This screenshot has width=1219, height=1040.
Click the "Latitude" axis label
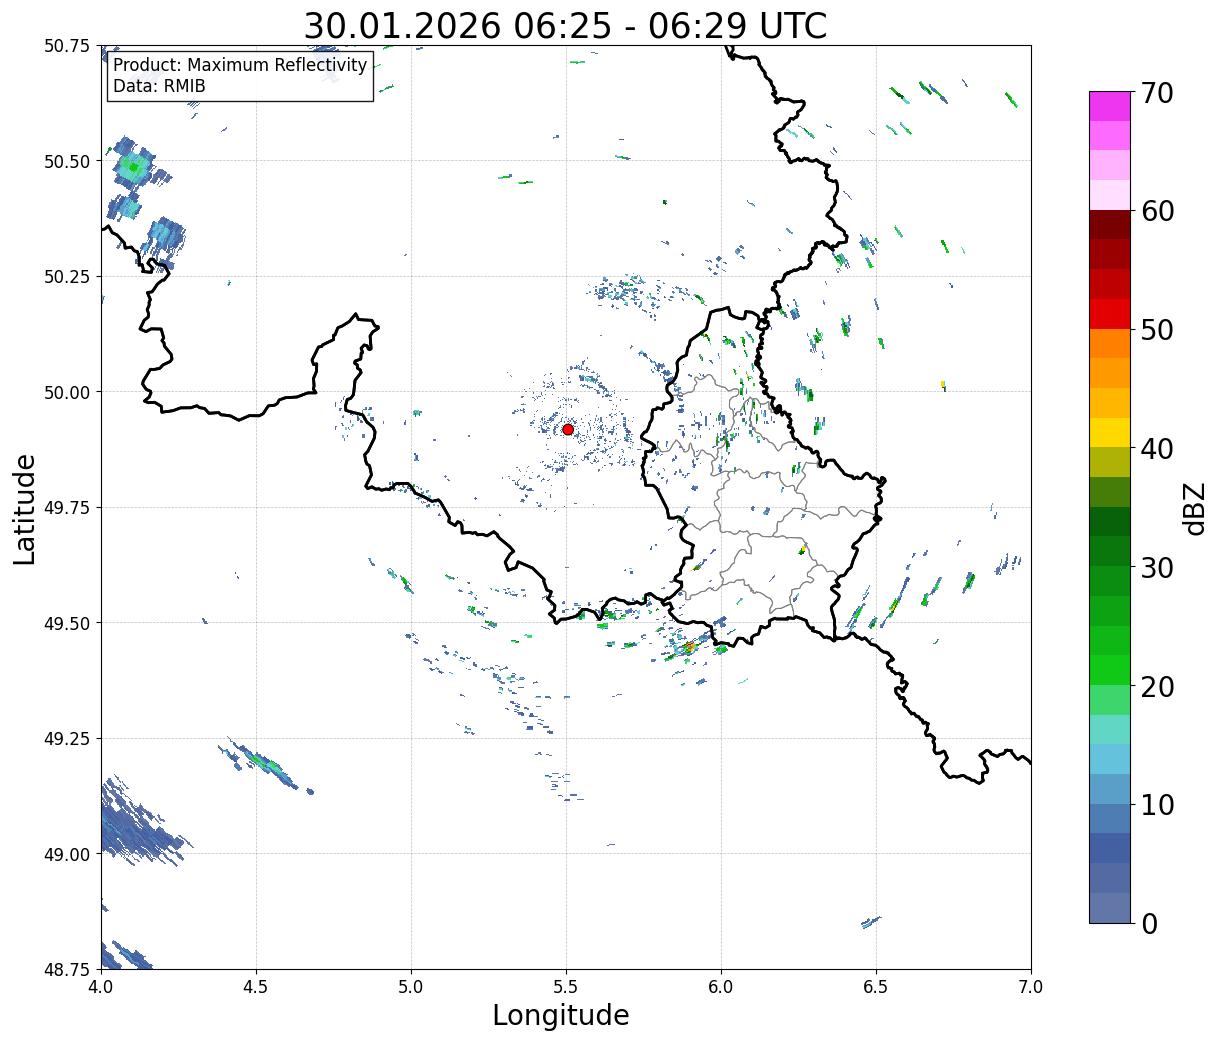point(25,509)
